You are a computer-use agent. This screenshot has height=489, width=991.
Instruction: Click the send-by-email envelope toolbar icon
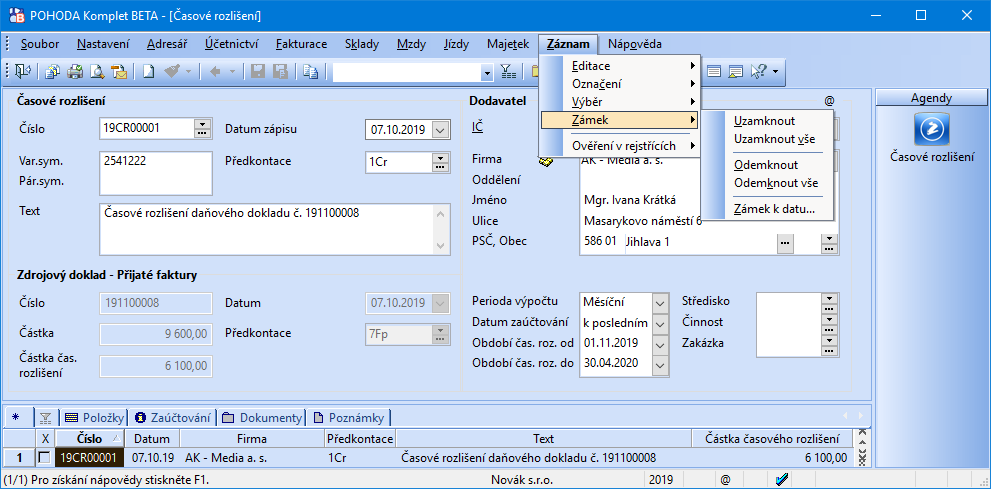[x=119, y=71]
